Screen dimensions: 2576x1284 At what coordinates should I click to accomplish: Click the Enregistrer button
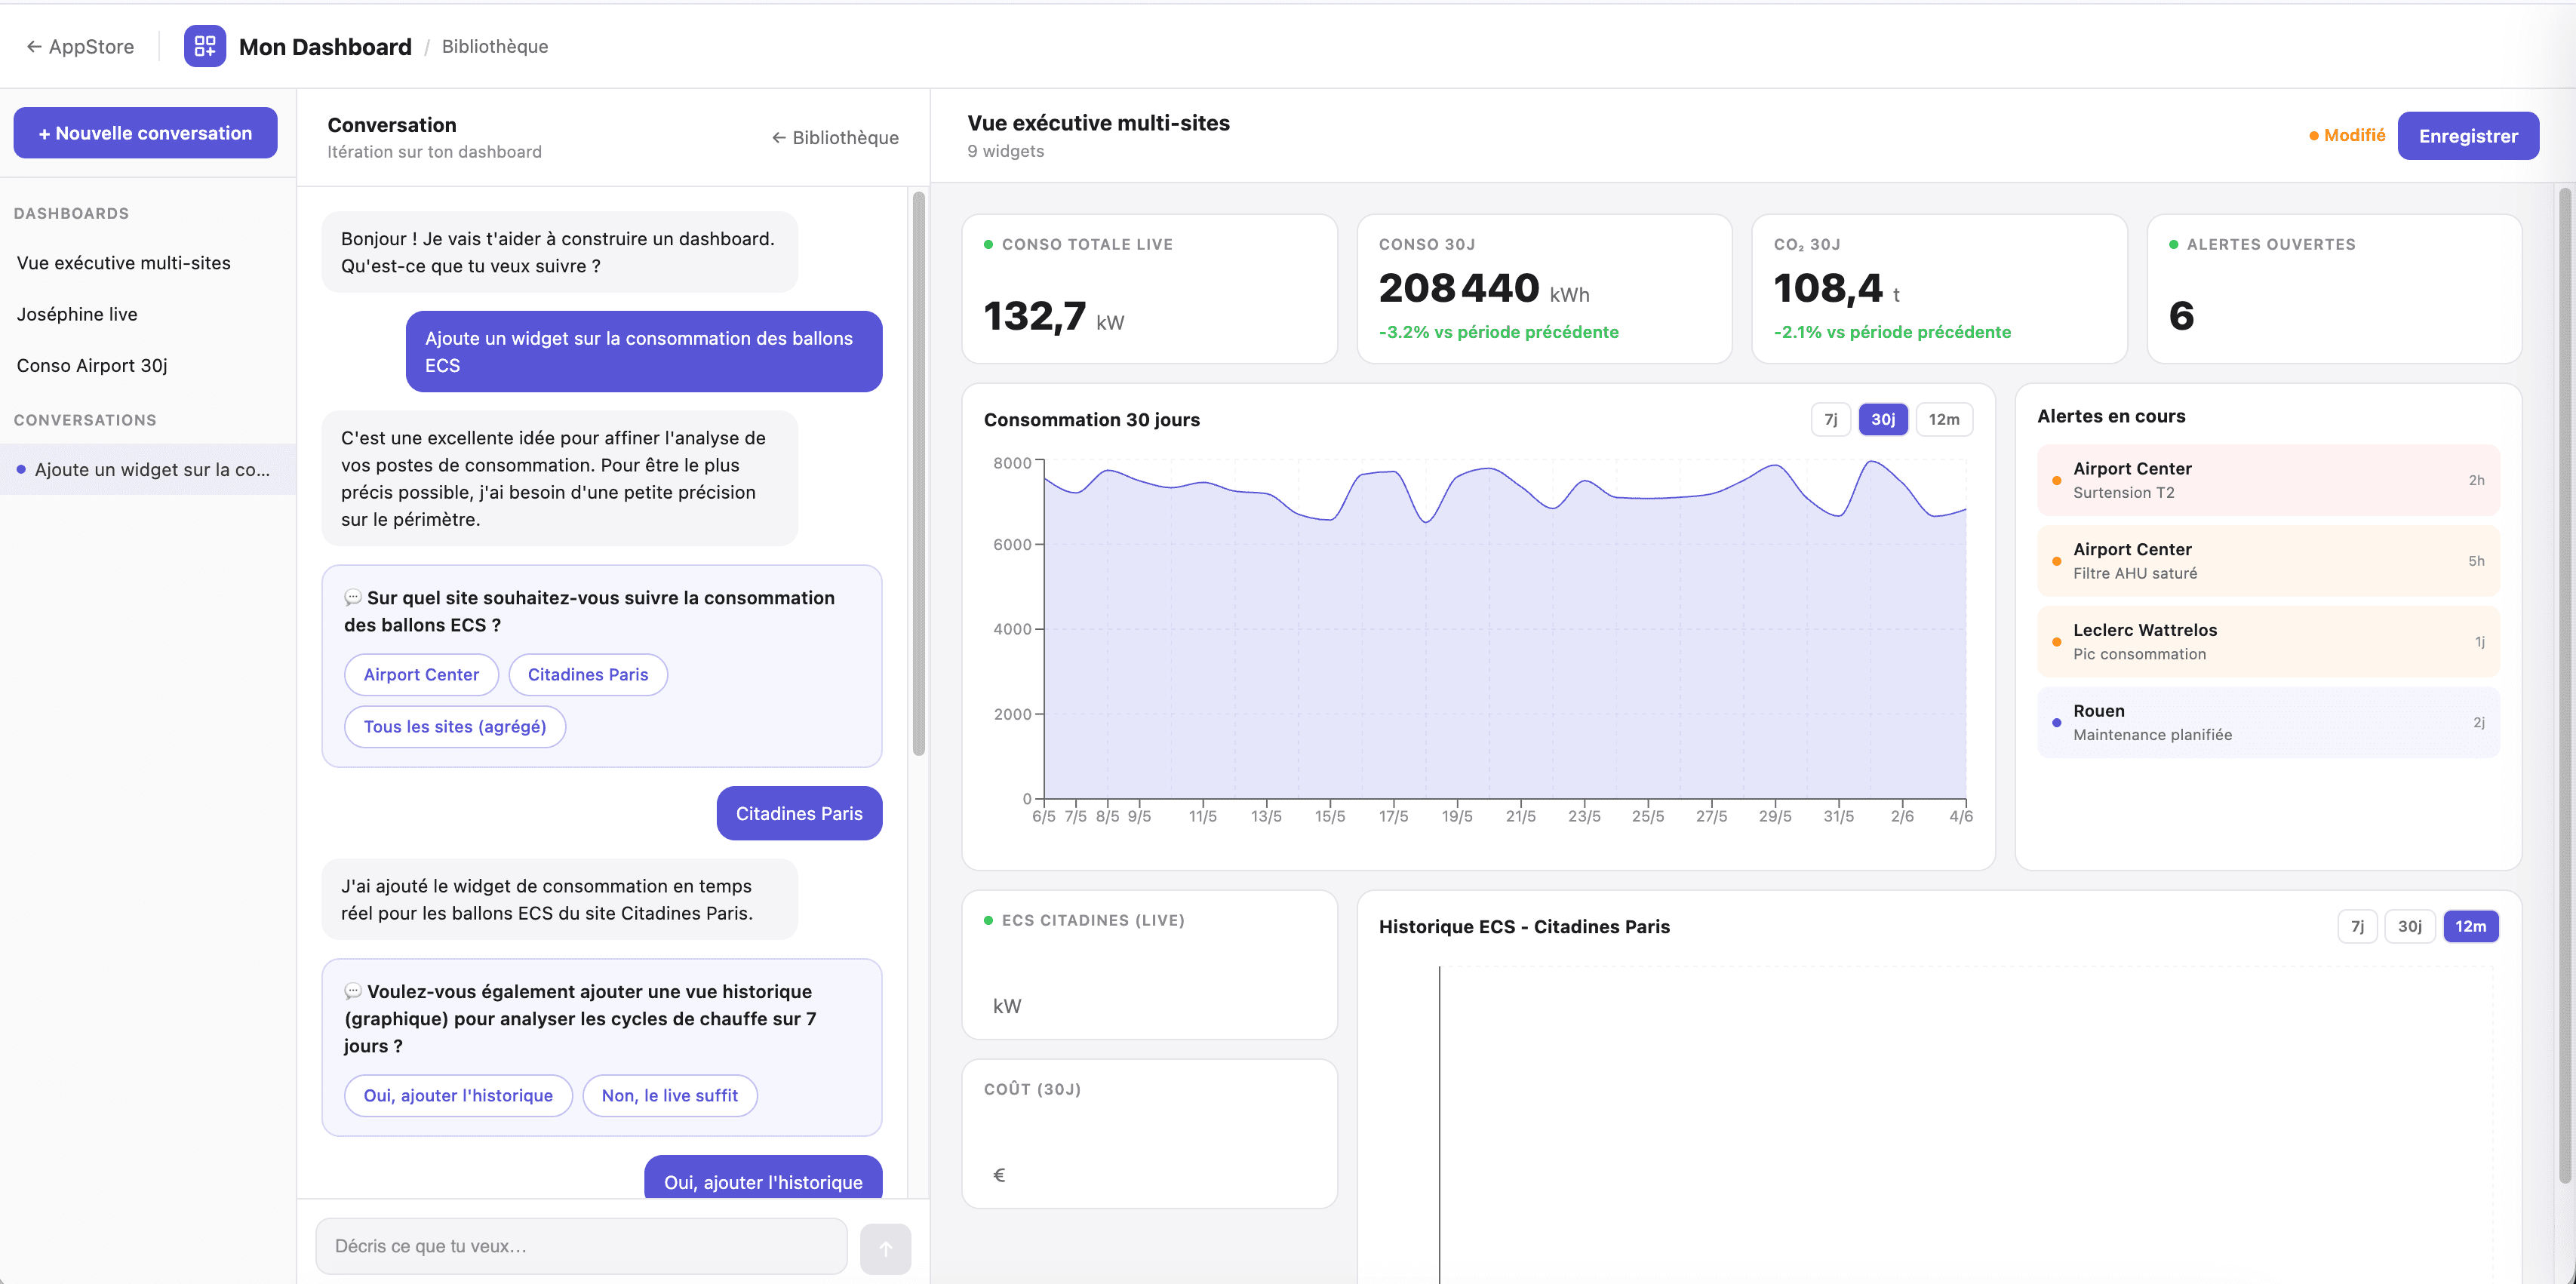coord(2468,136)
